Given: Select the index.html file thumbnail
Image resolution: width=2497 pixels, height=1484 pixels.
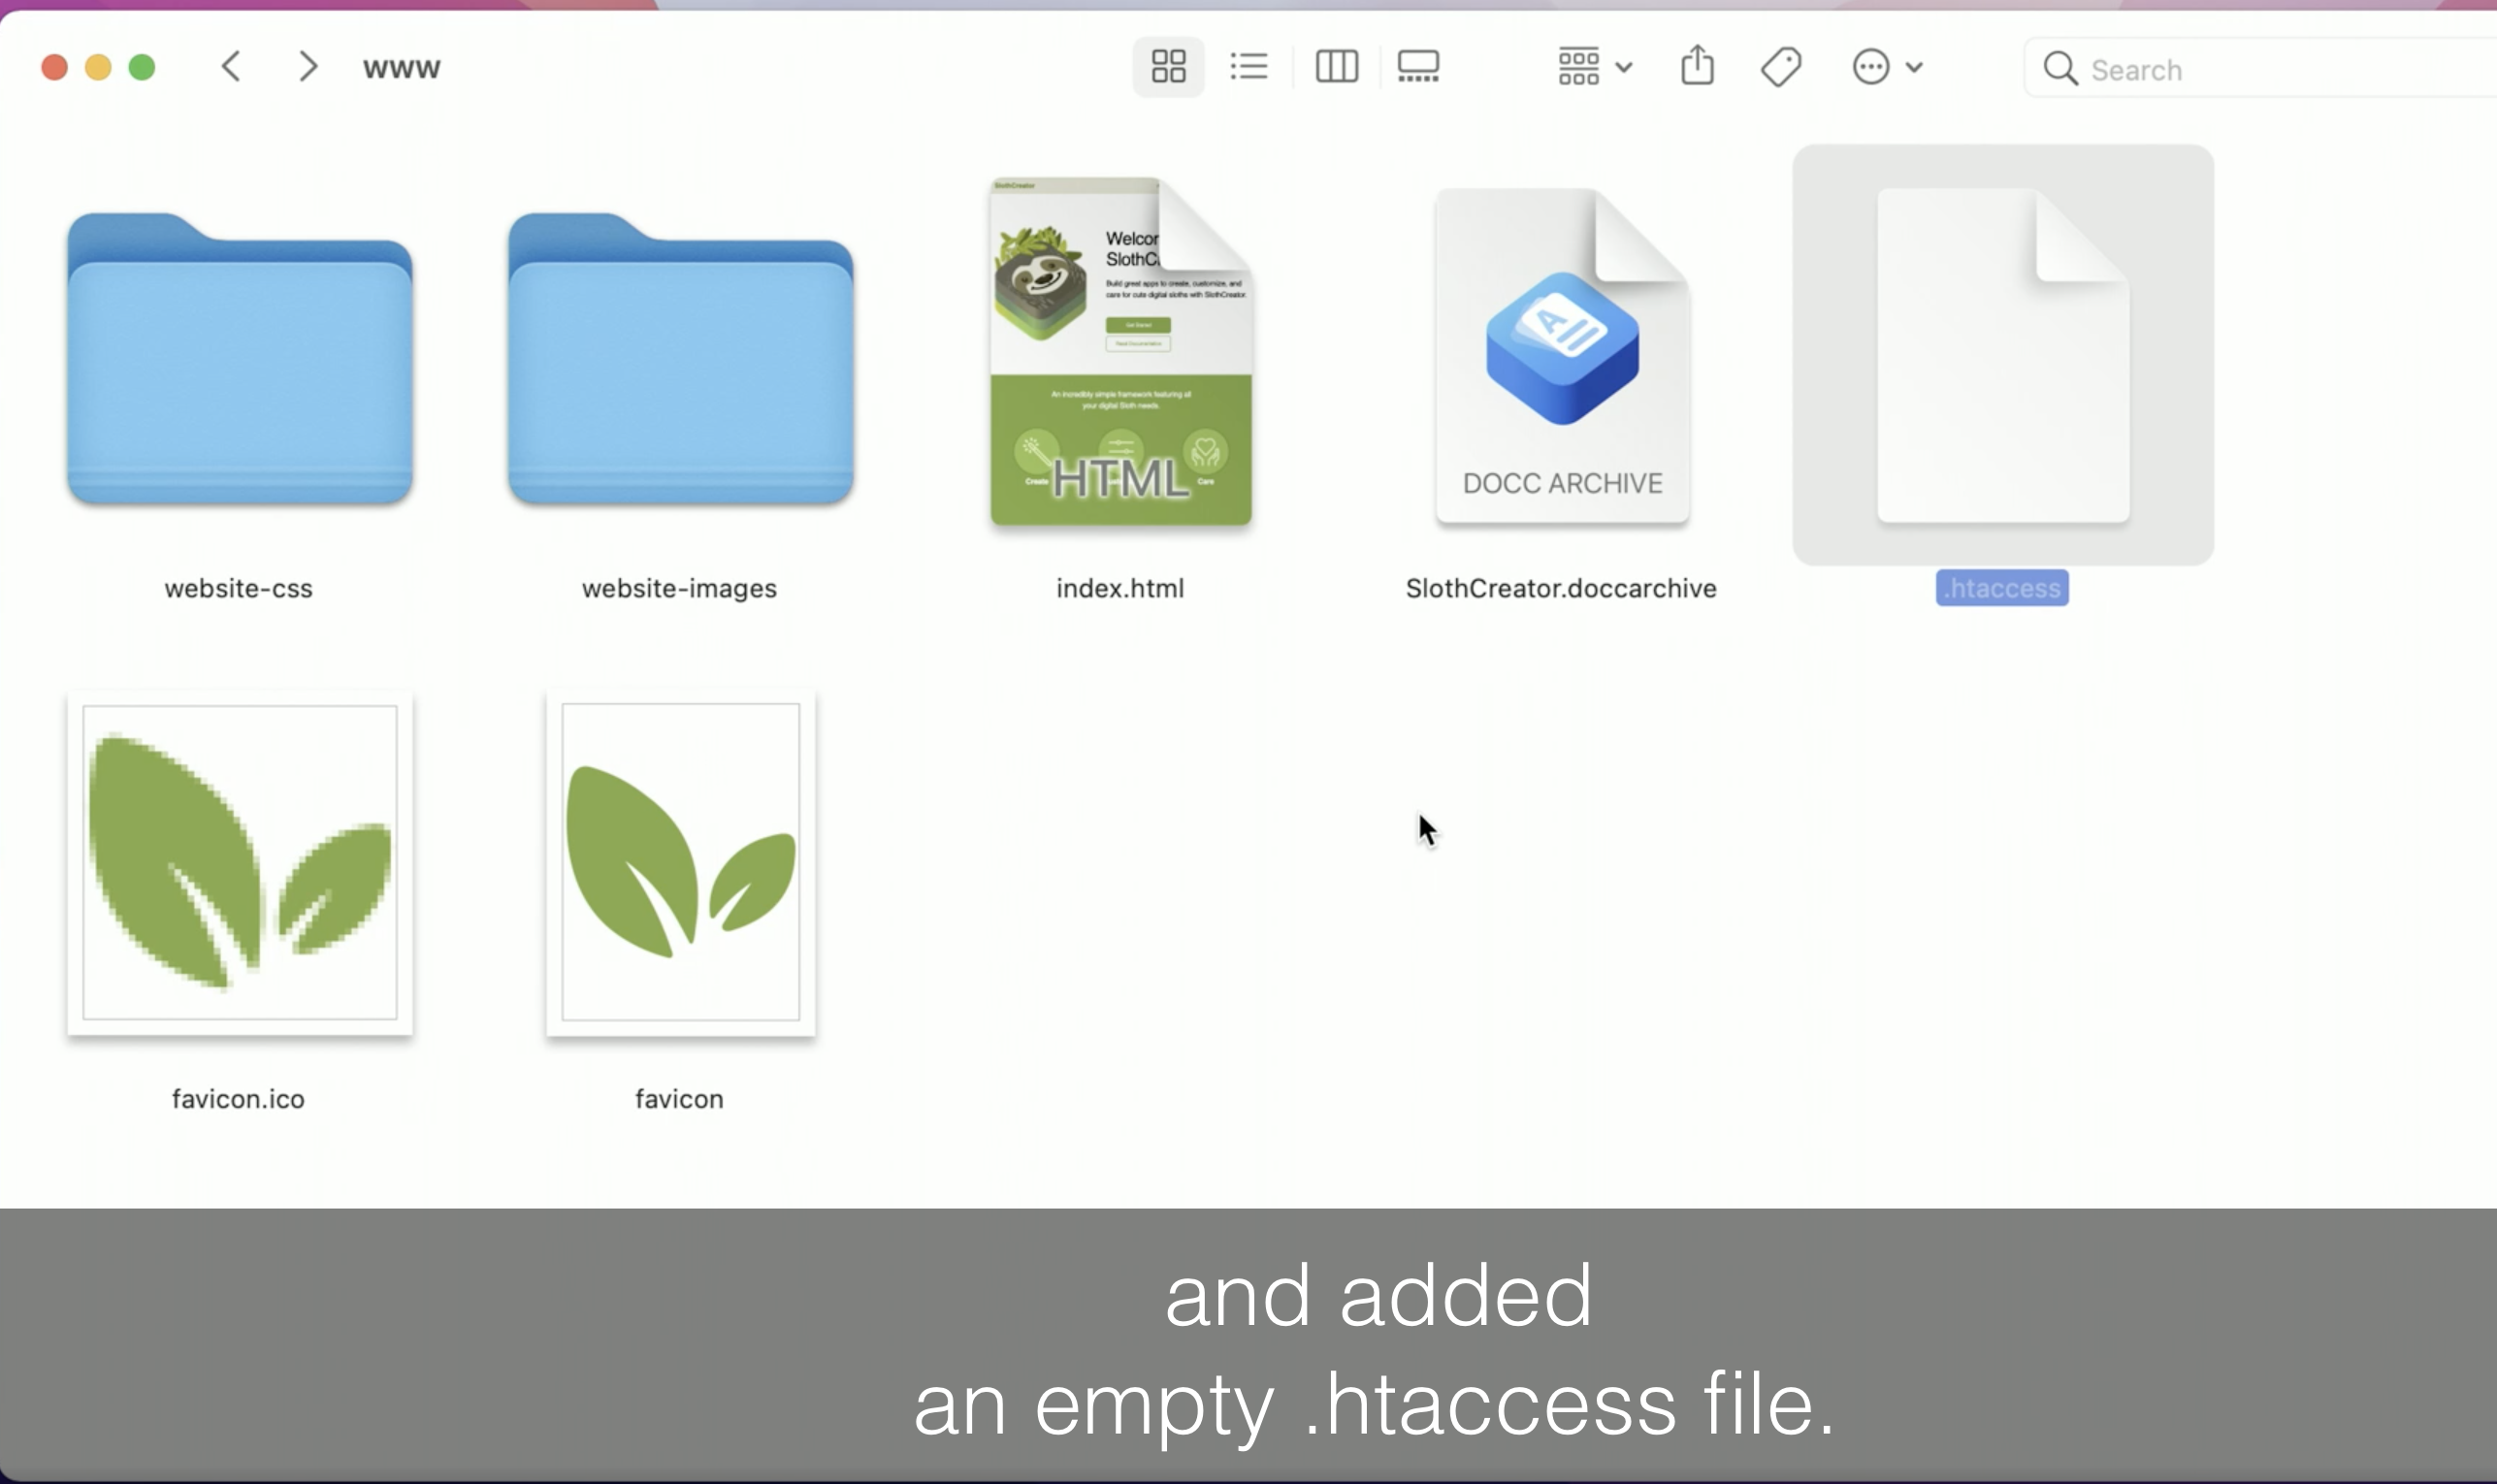Looking at the screenshot, I should coord(1120,352).
